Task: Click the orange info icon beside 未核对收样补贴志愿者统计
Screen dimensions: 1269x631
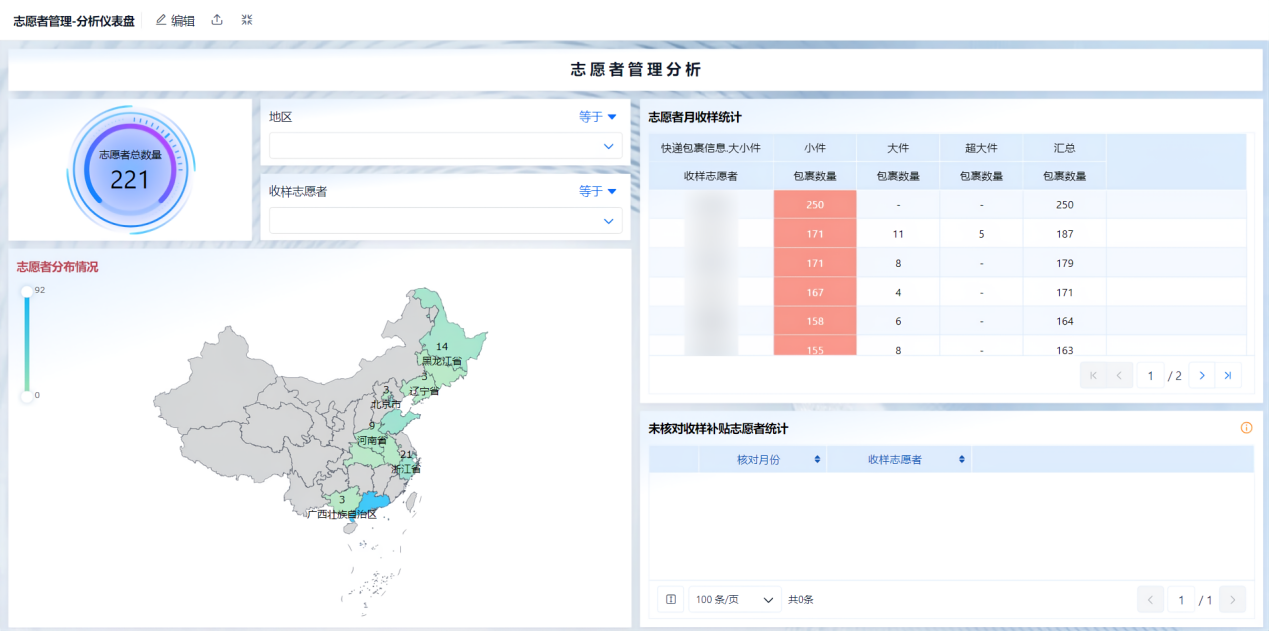Action: (x=1246, y=428)
